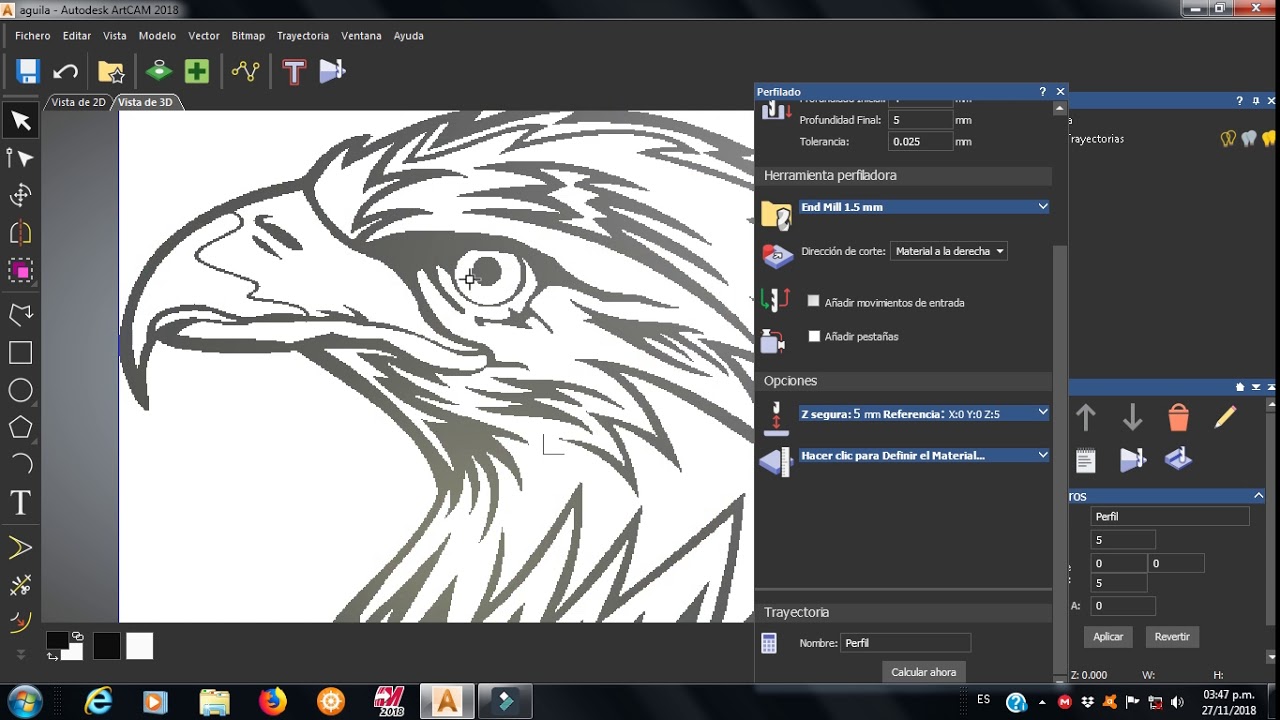Click the pencil edit toolpath icon
The height and width of the screenshot is (720, 1280).
(1225, 416)
